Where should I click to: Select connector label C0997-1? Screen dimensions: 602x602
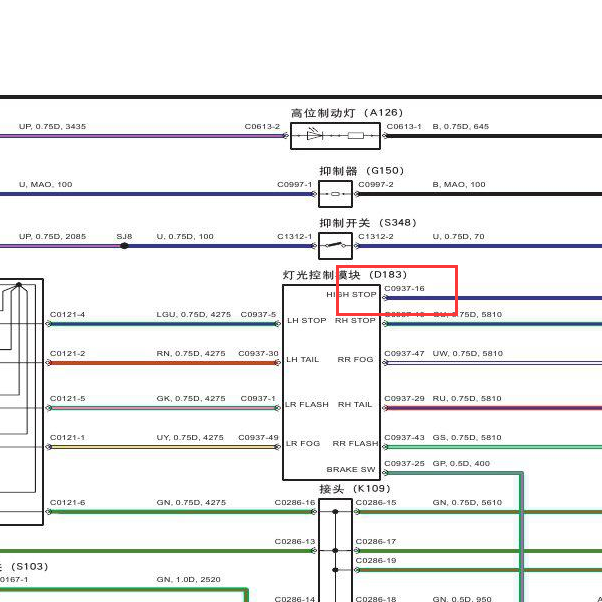[x=295, y=184]
